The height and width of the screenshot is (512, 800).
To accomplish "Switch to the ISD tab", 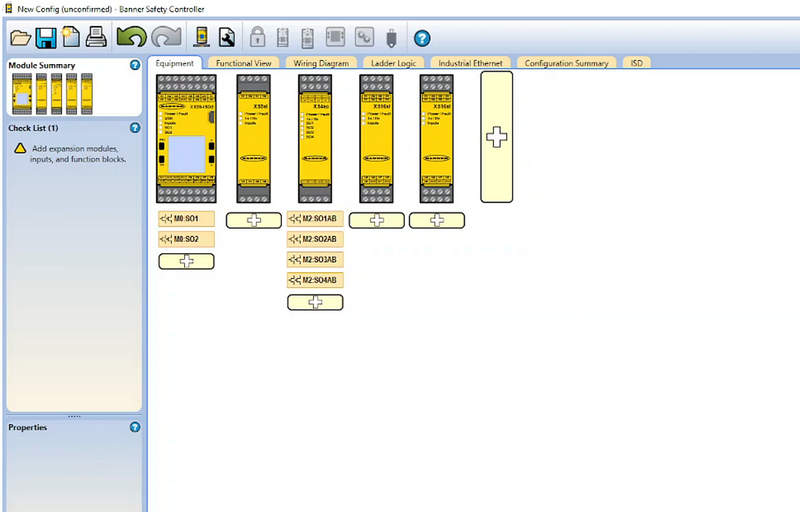I will tap(636, 63).
